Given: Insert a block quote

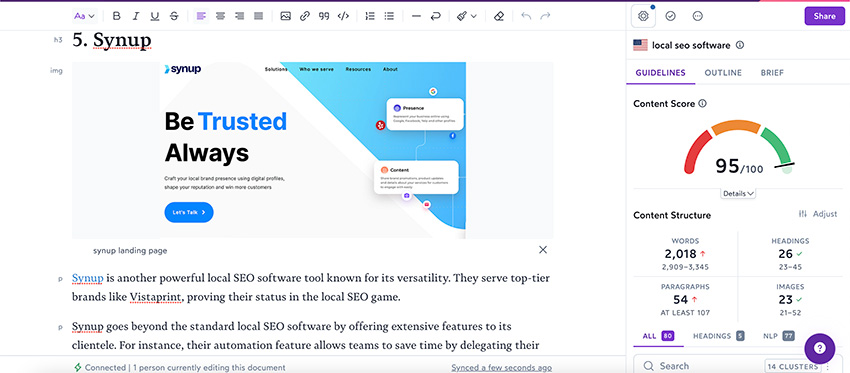Looking at the screenshot, I should (x=324, y=16).
